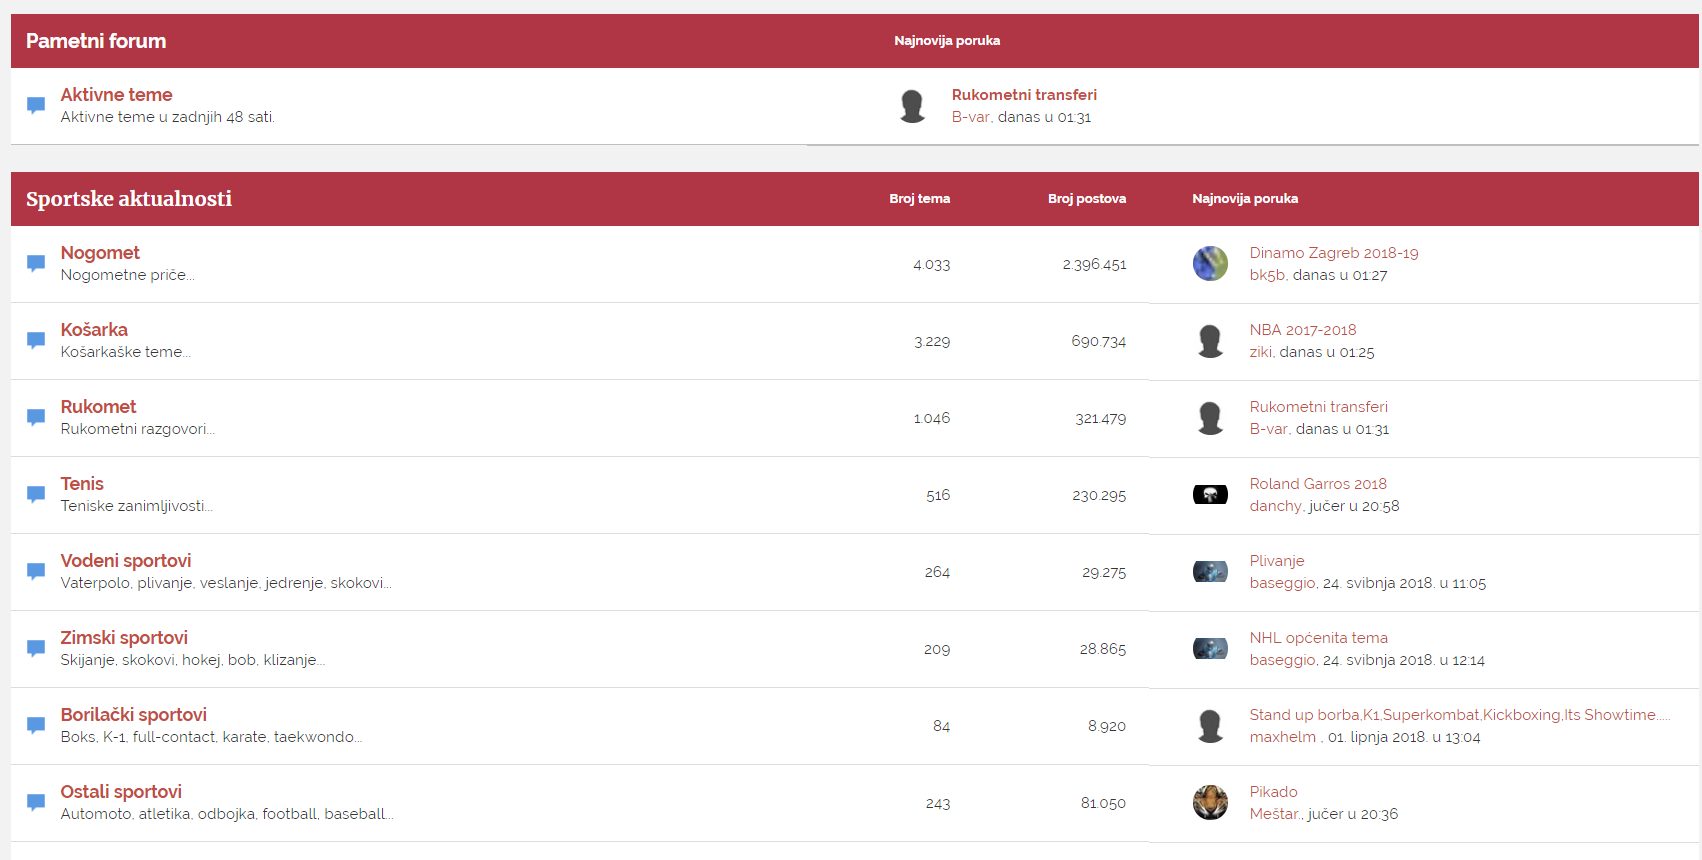Click the chat icon beside Zimski sportovi

point(36,648)
